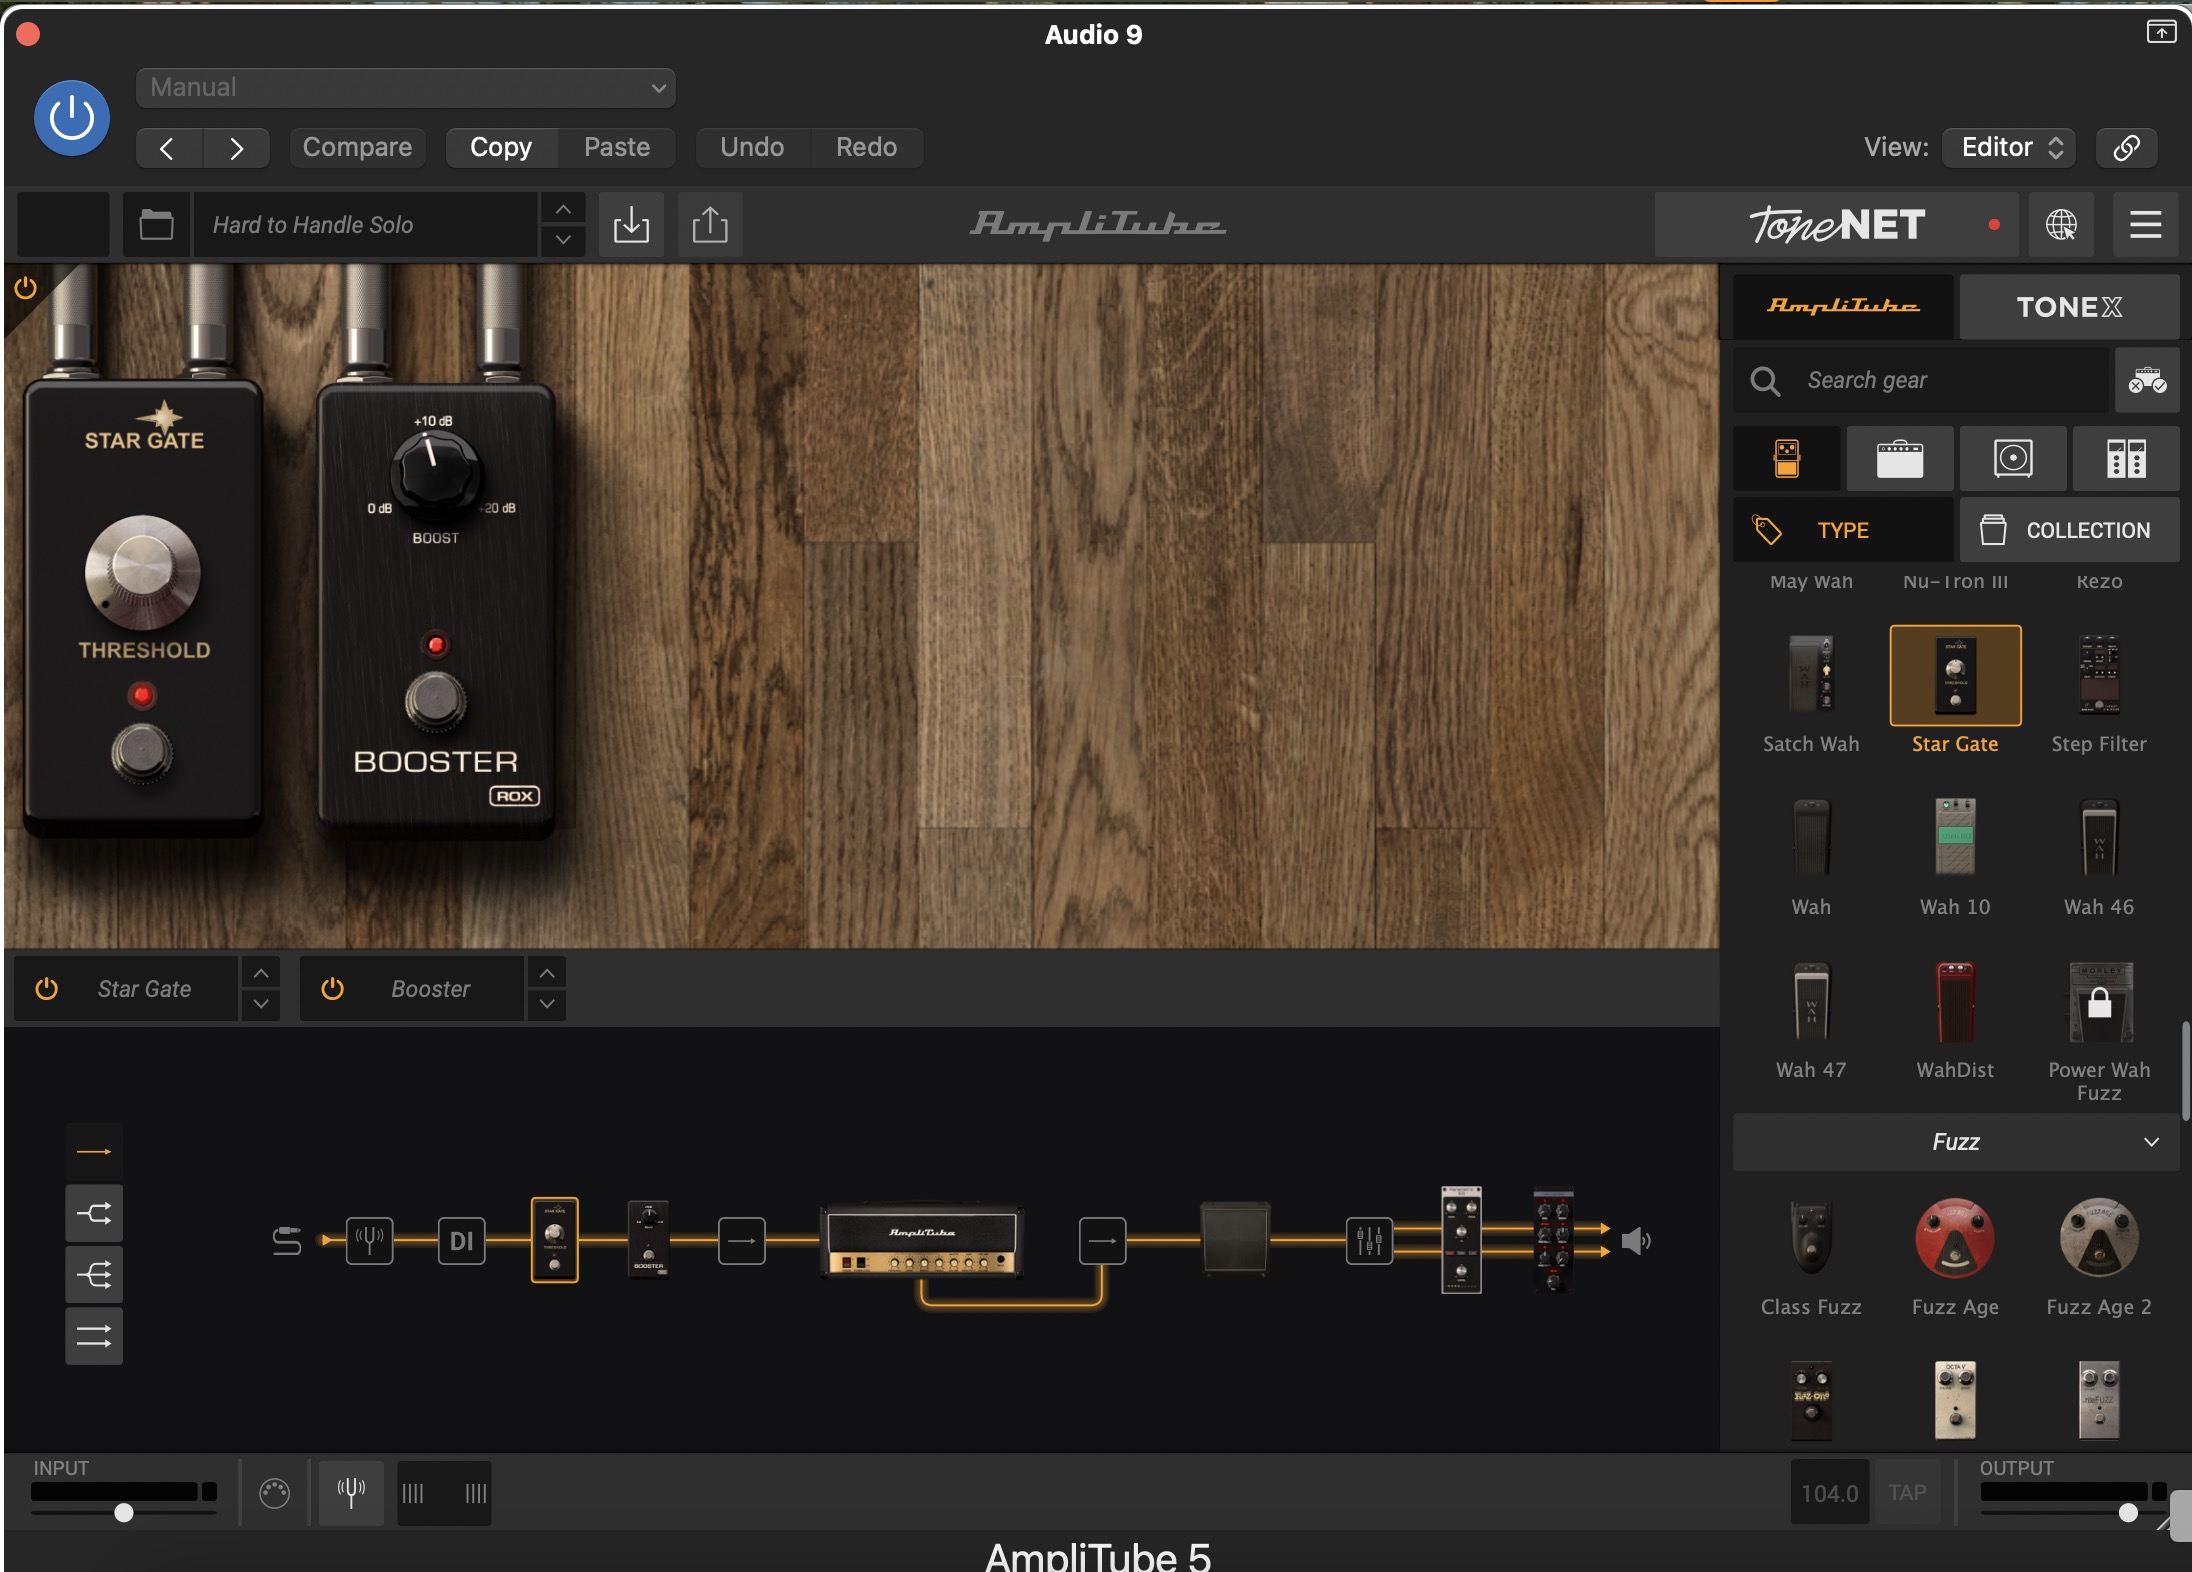Select the cabinet speaker category icon
Viewport: 2192px width, 1572px height.
2013,458
